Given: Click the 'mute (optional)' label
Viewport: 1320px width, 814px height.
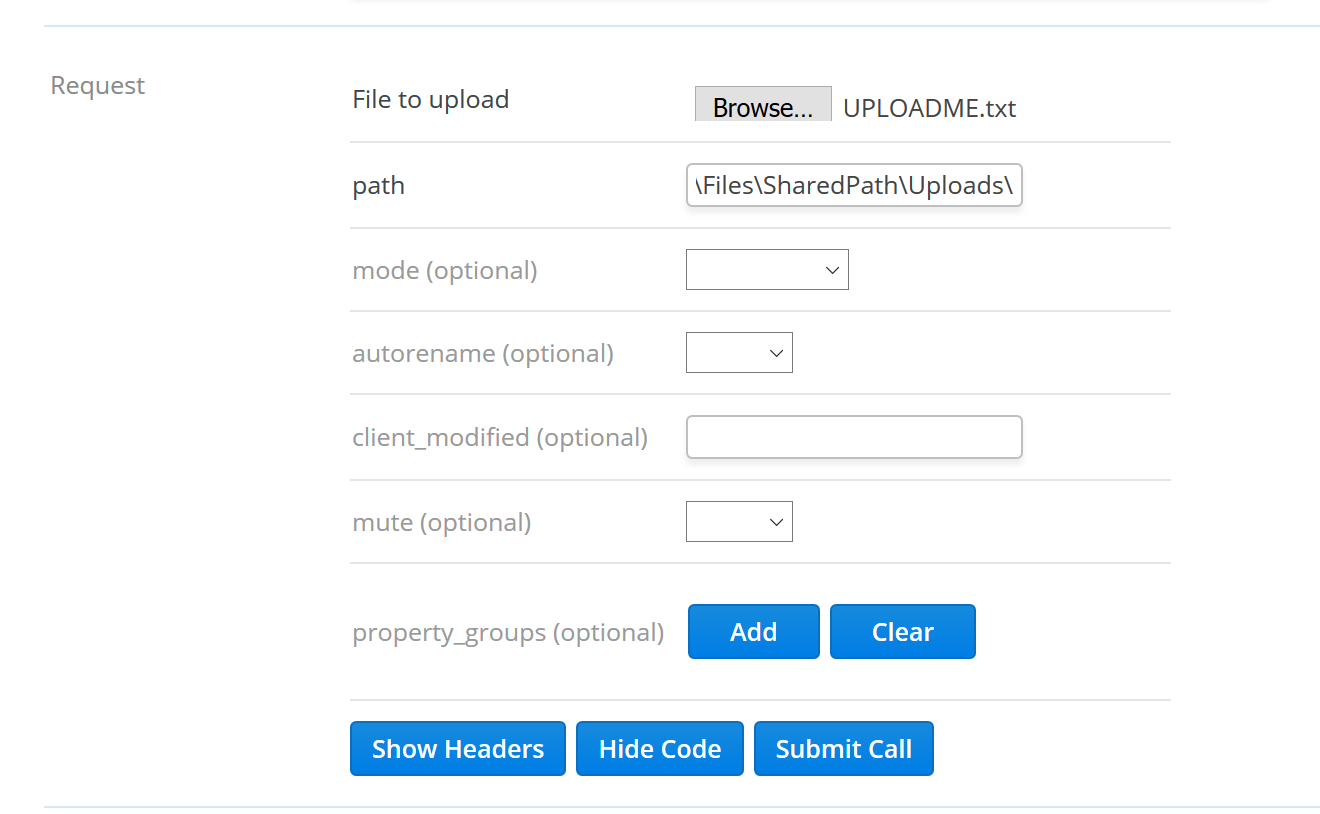Looking at the screenshot, I should pyautogui.click(x=442, y=522).
